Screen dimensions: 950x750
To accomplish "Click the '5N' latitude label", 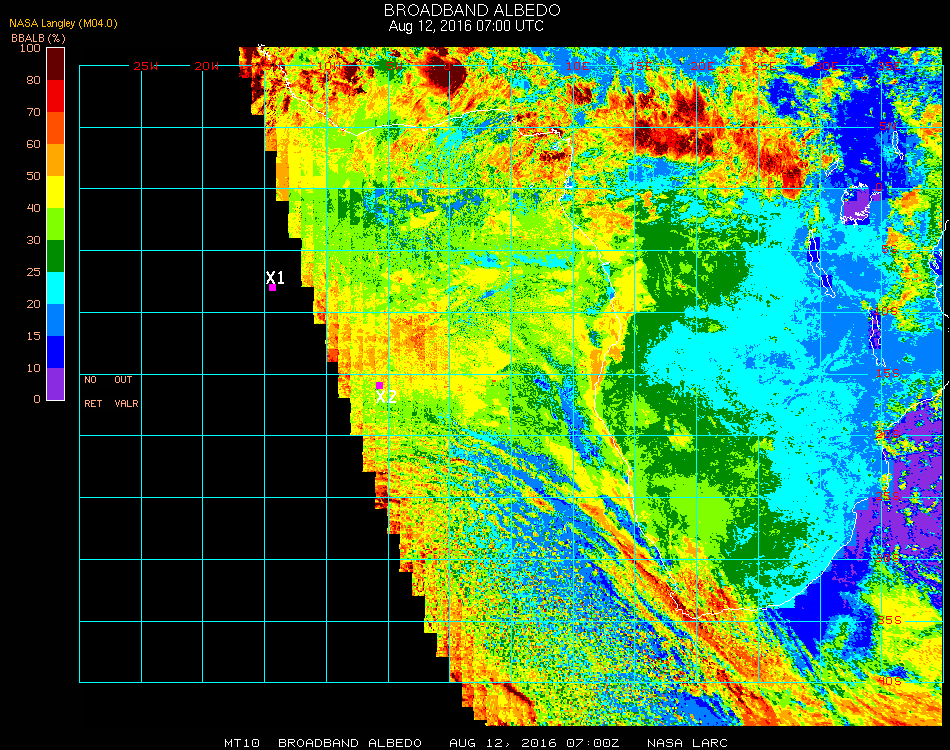I will tap(887, 127).
